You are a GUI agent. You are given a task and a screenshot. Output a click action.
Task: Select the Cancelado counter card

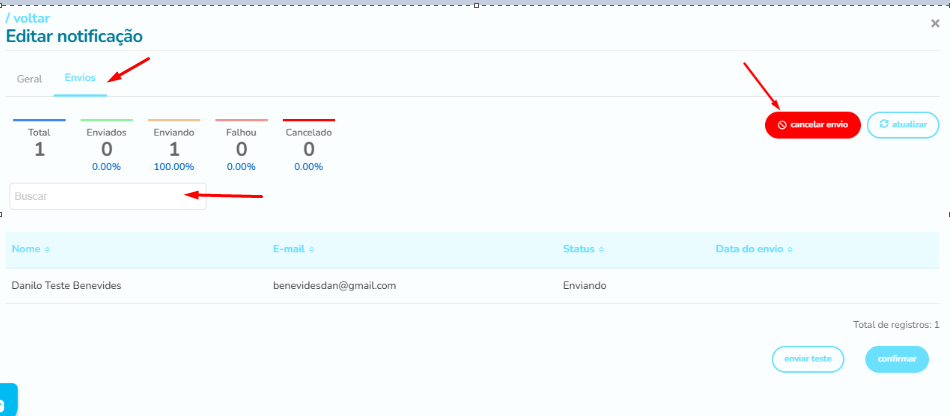pos(308,145)
